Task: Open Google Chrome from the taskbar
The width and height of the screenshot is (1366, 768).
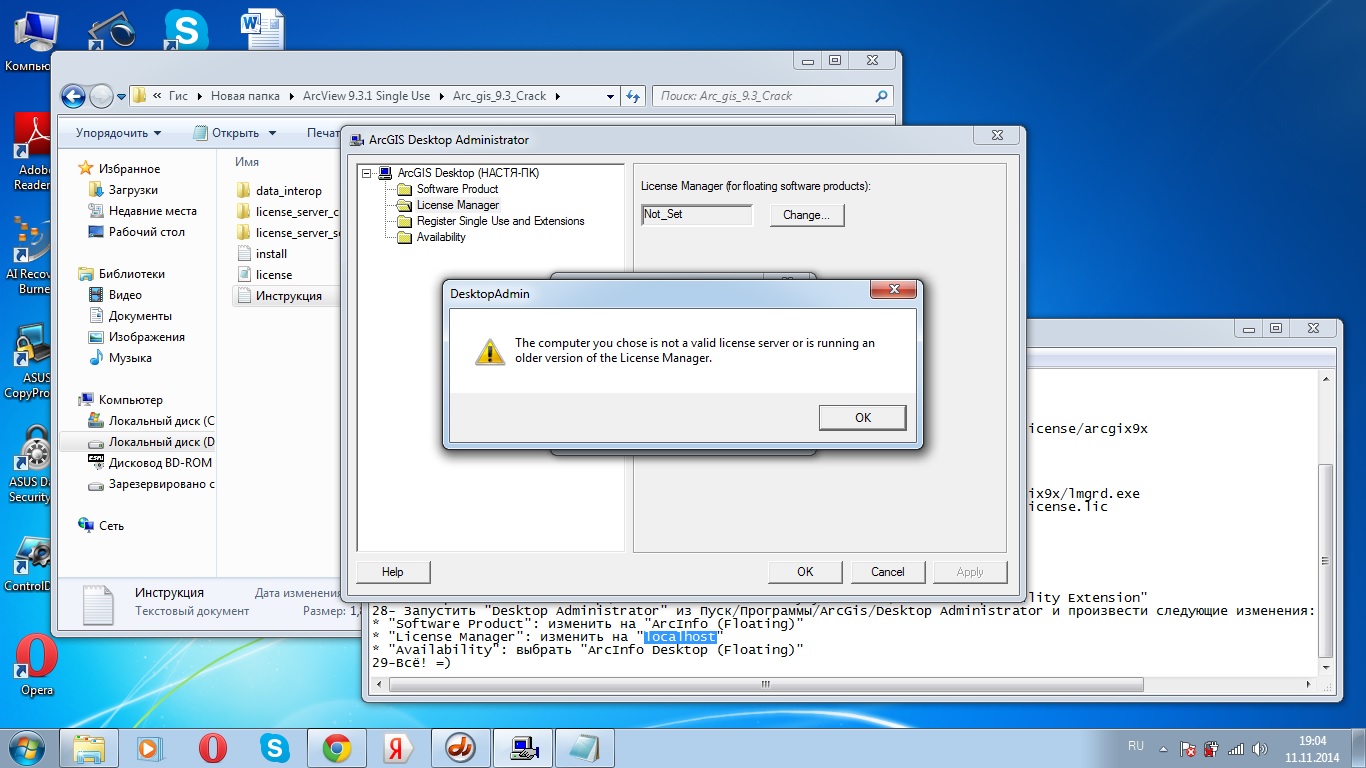Action: pos(336,748)
